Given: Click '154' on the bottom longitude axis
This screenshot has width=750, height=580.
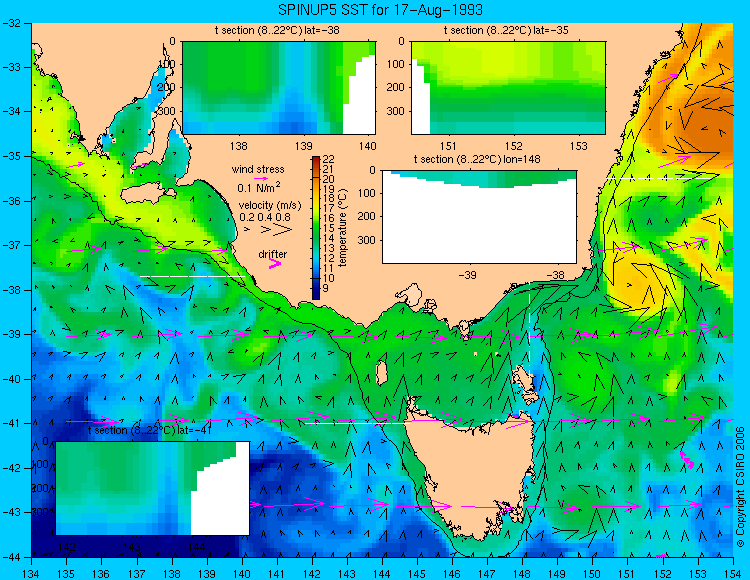Looking at the screenshot, I should [732, 574].
